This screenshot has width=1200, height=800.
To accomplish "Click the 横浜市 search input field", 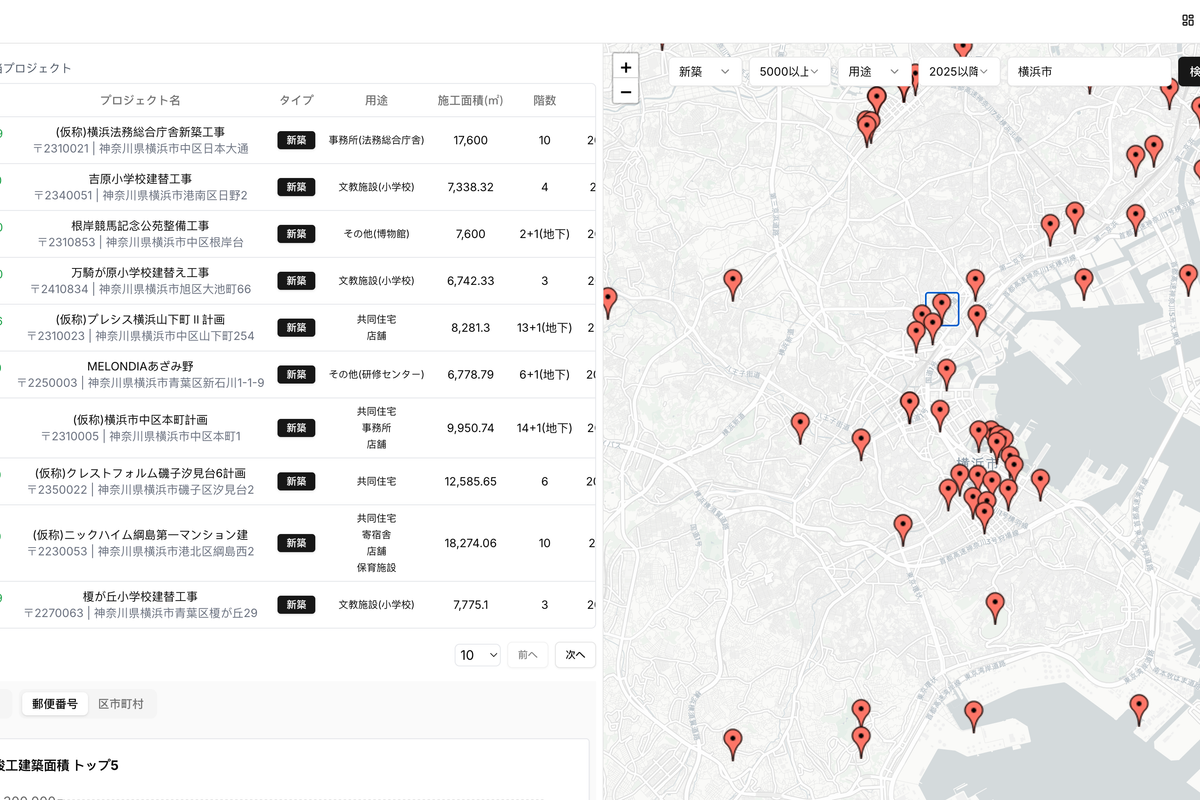I will pos(1089,71).
